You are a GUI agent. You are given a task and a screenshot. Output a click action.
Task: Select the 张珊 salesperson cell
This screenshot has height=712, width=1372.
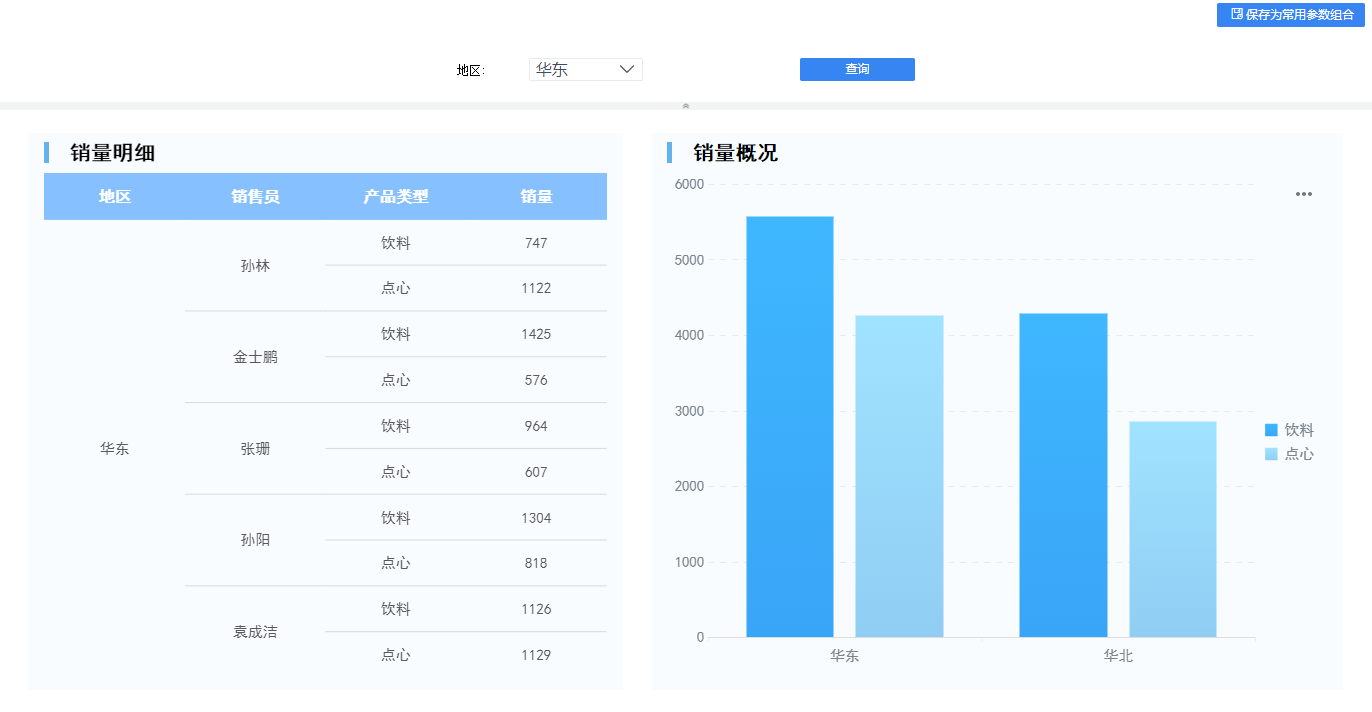tap(255, 449)
